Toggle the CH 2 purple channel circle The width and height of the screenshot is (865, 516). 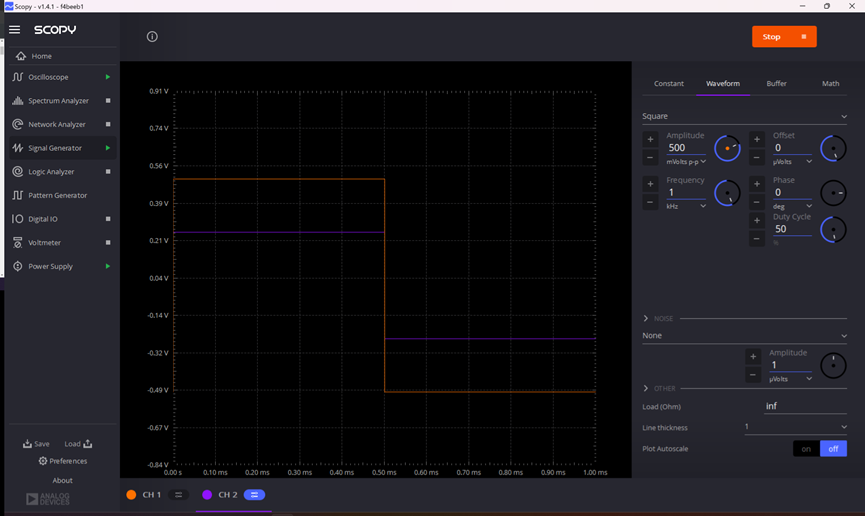(207, 495)
